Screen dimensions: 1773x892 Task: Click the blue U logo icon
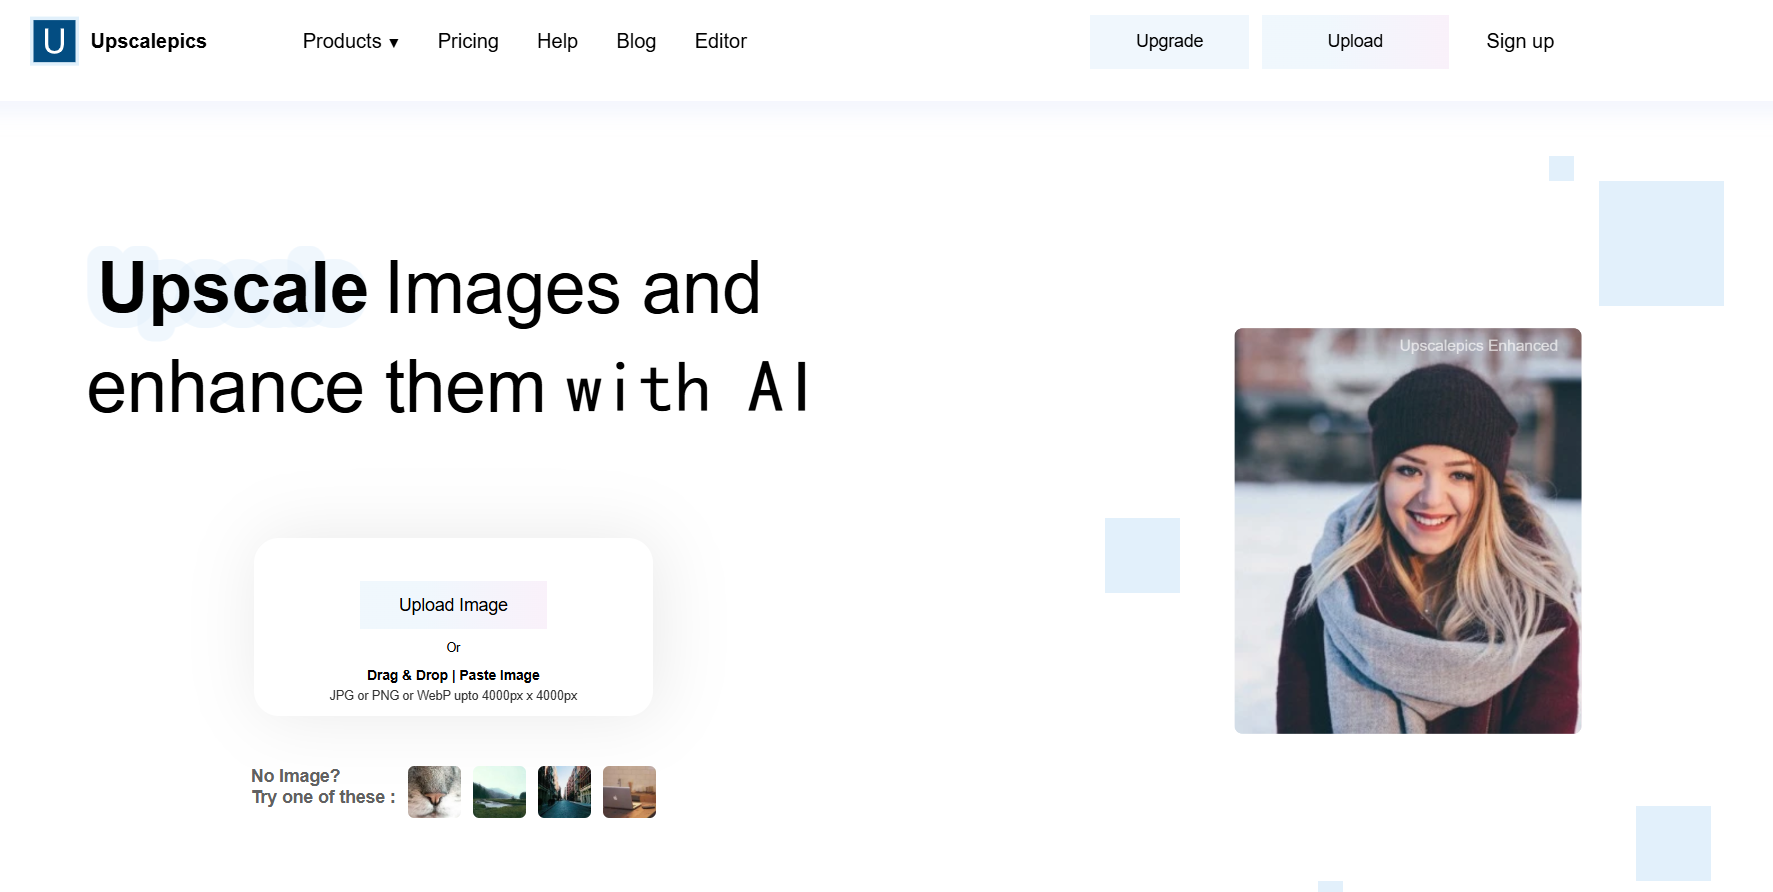(x=54, y=41)
